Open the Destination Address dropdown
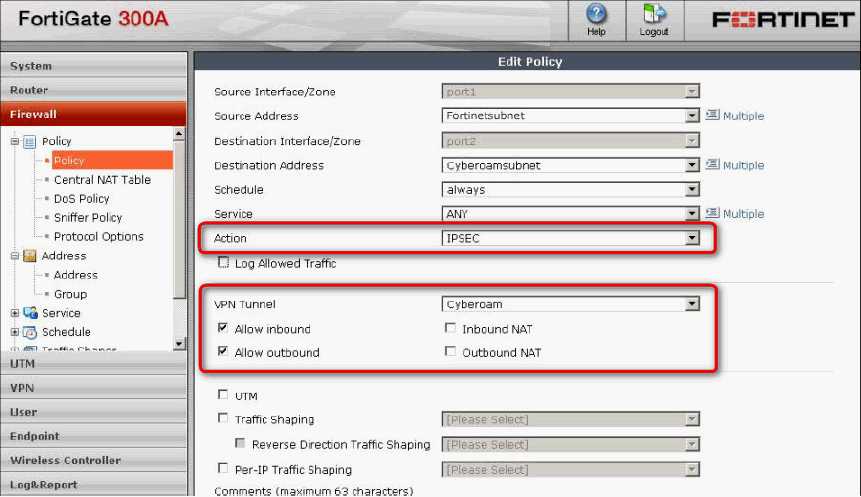Image resolution: width=861 pixels, height=497 pixels. pos(571,165)
